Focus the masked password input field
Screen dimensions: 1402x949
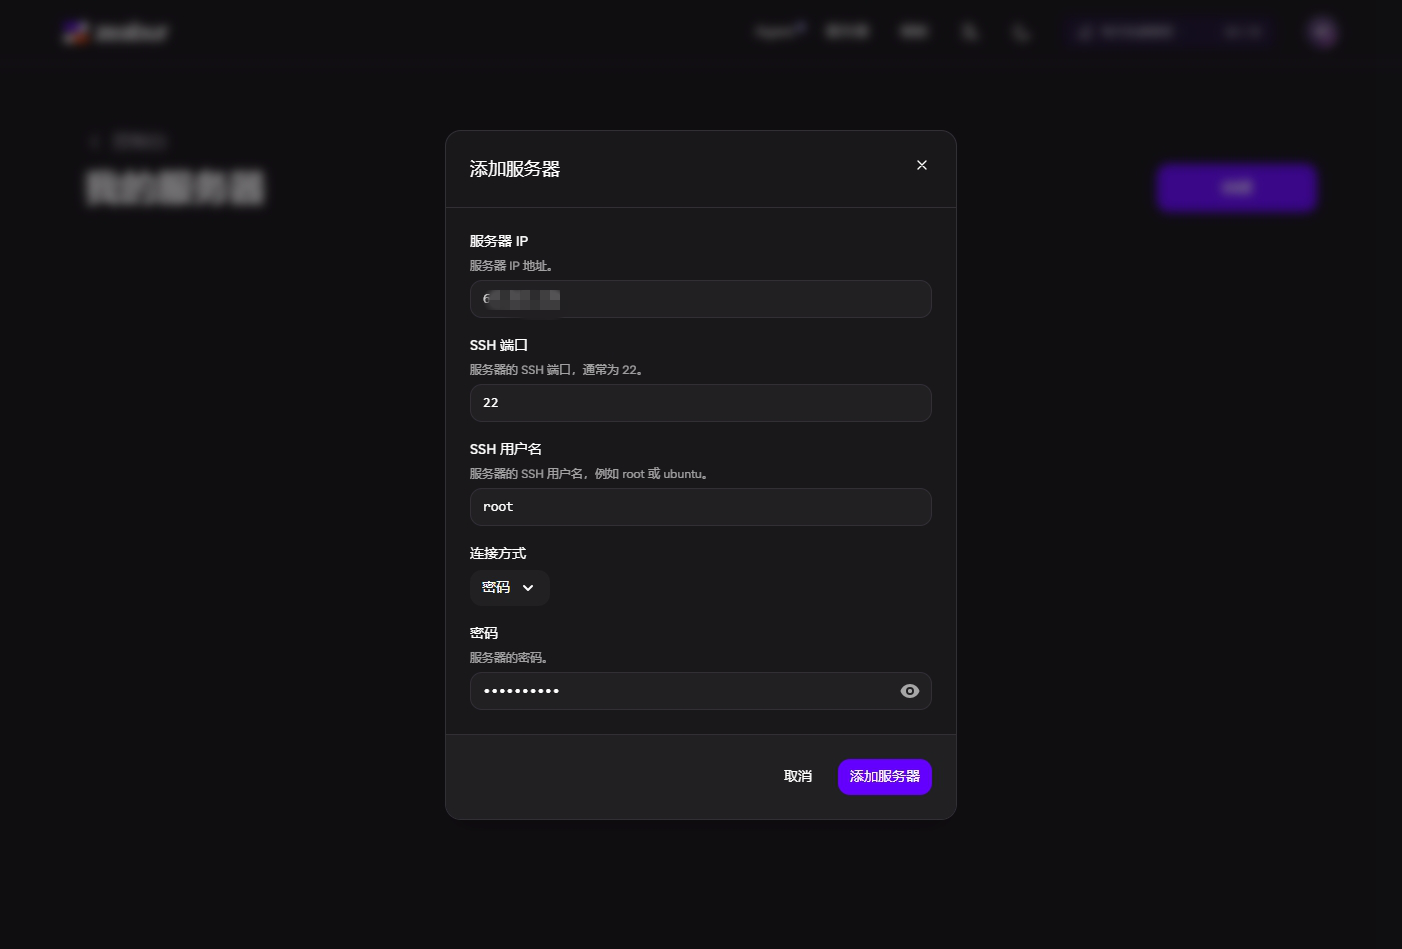click(x=701, y=691)
